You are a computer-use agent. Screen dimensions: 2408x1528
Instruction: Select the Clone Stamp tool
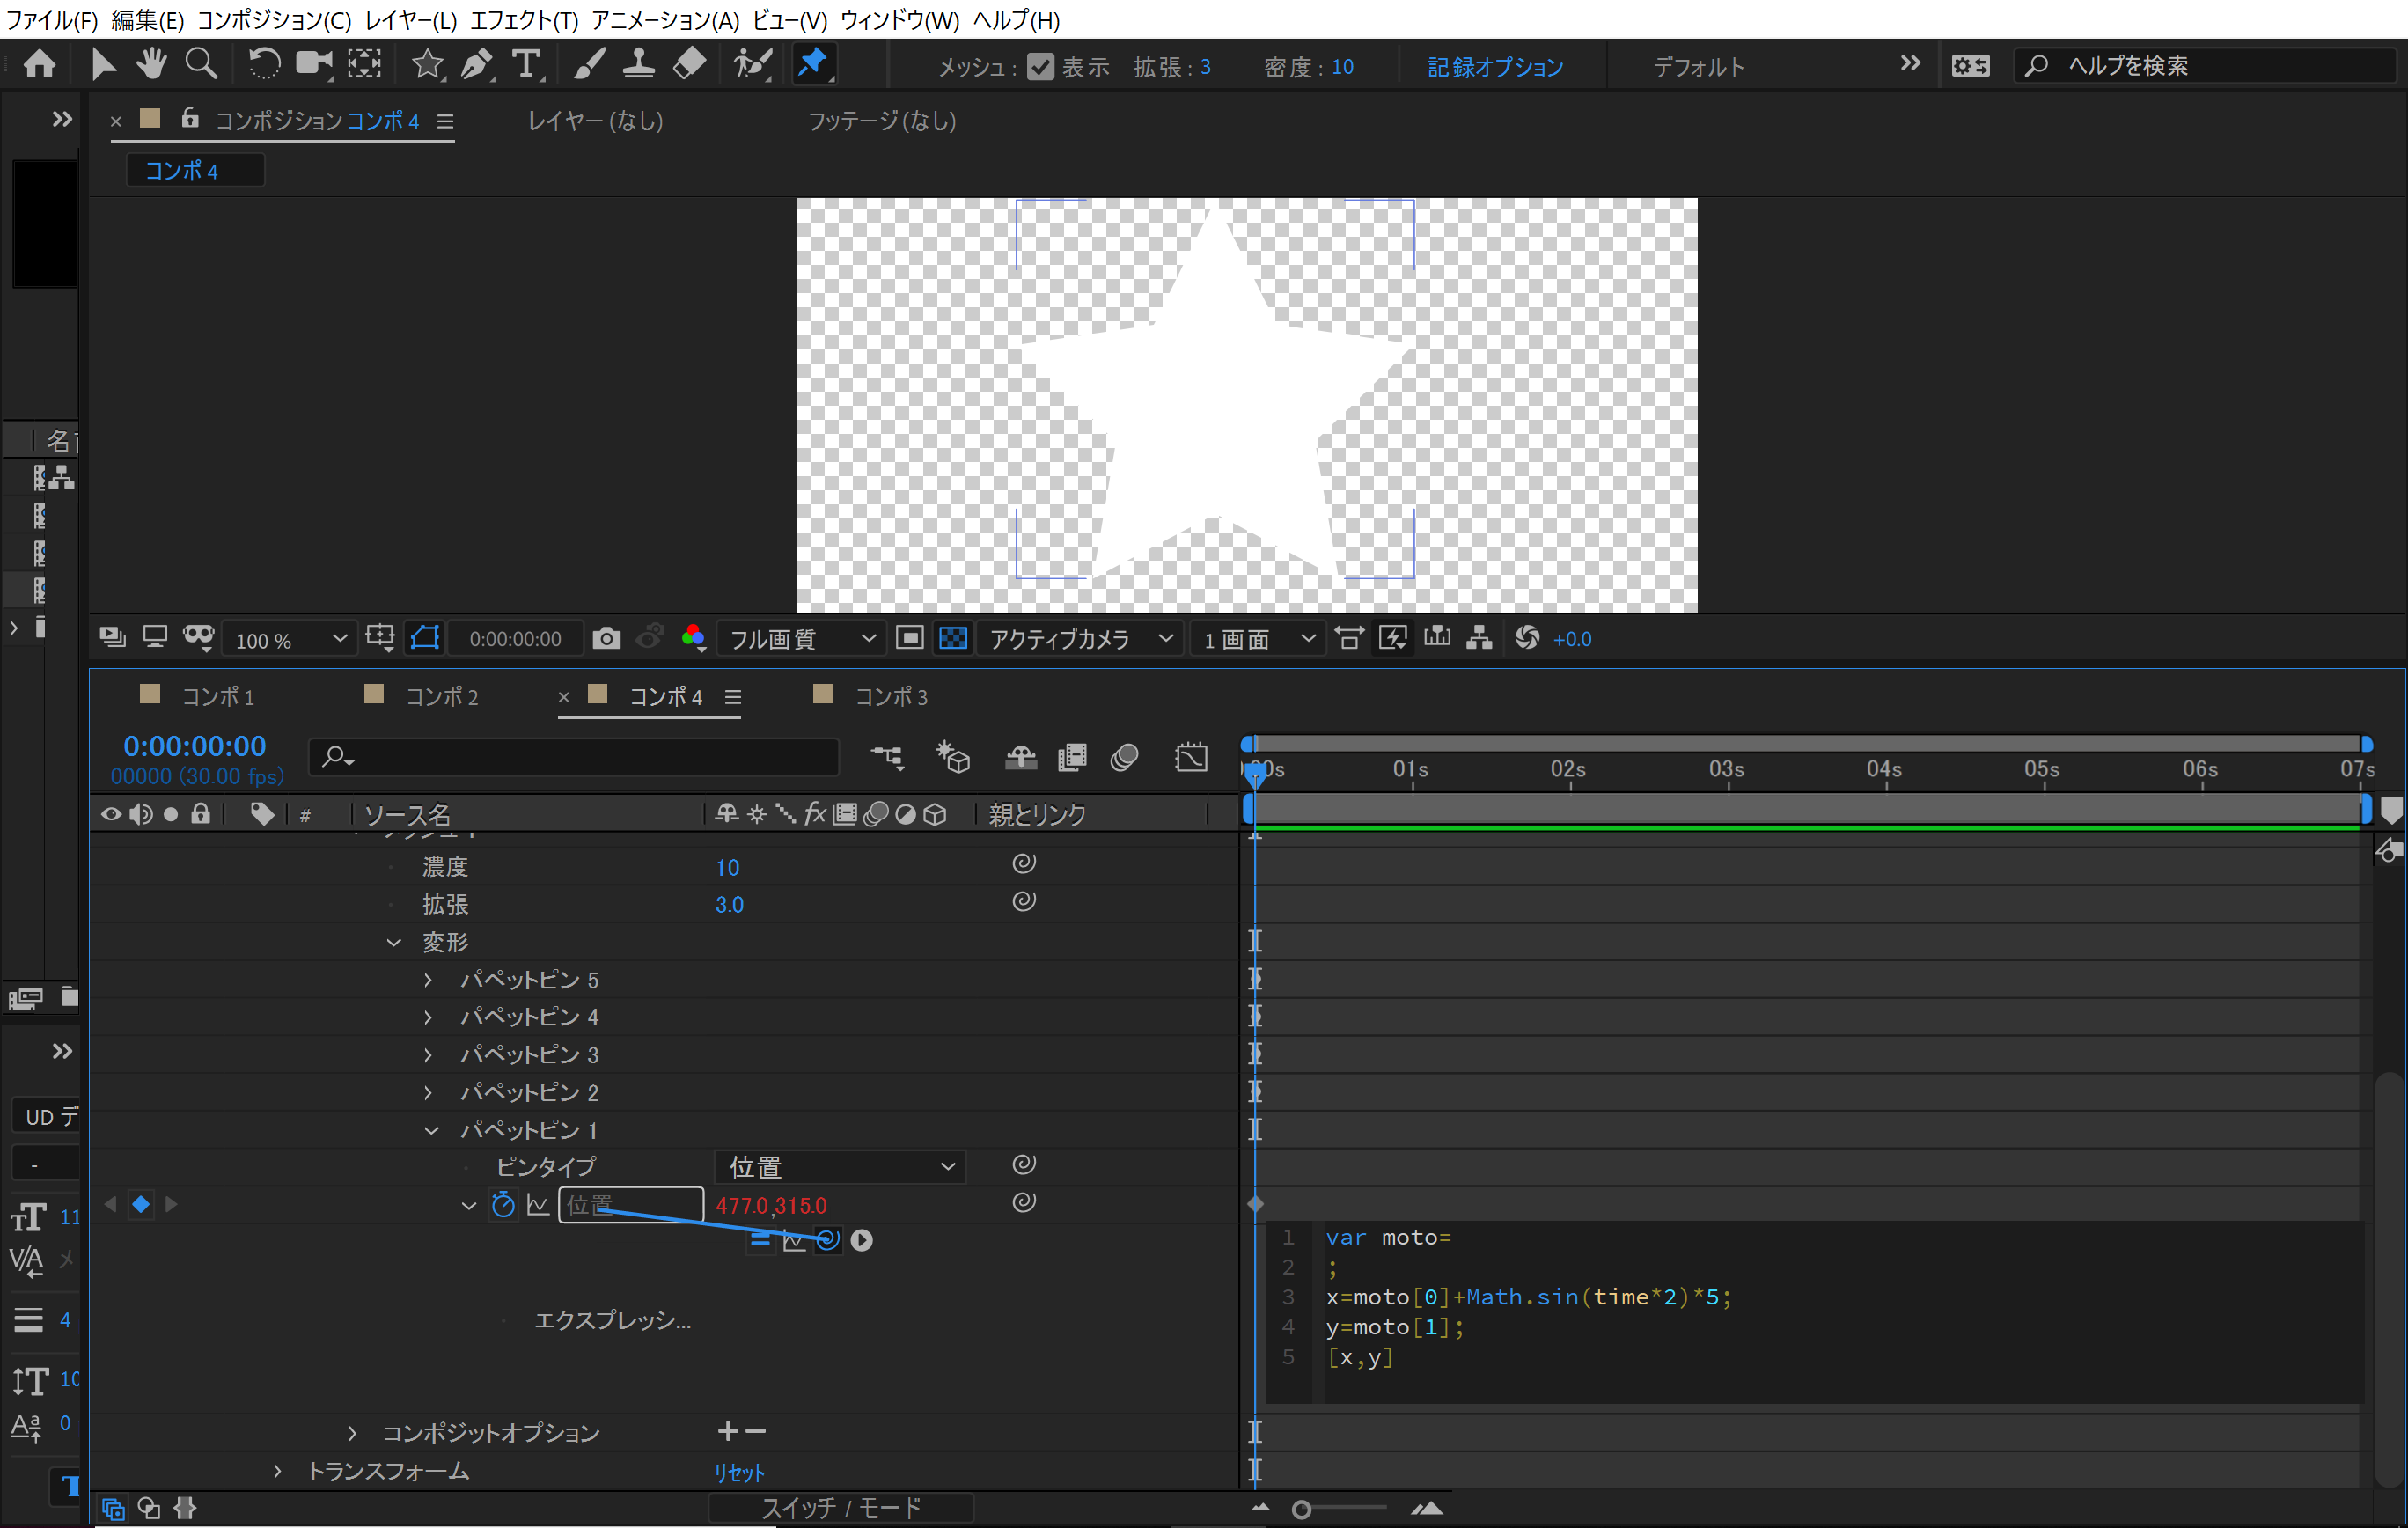tap(638, 65)
